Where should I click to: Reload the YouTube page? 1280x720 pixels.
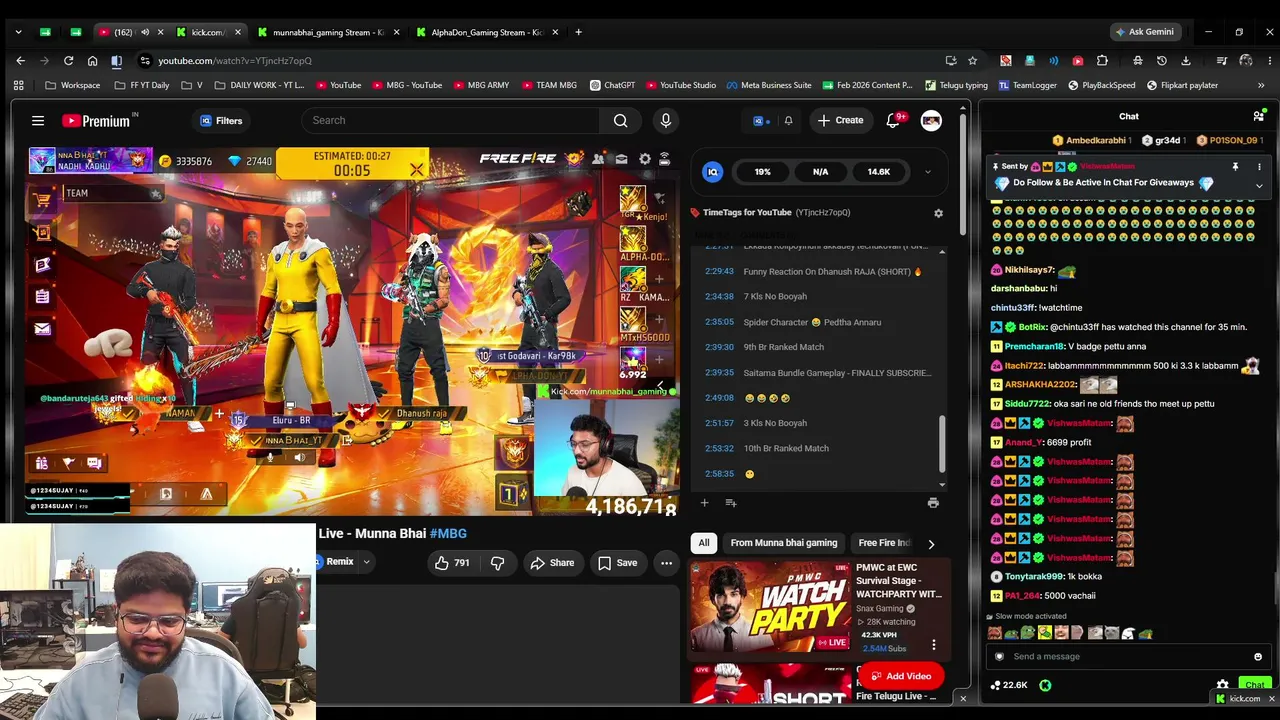click(68, 61)
